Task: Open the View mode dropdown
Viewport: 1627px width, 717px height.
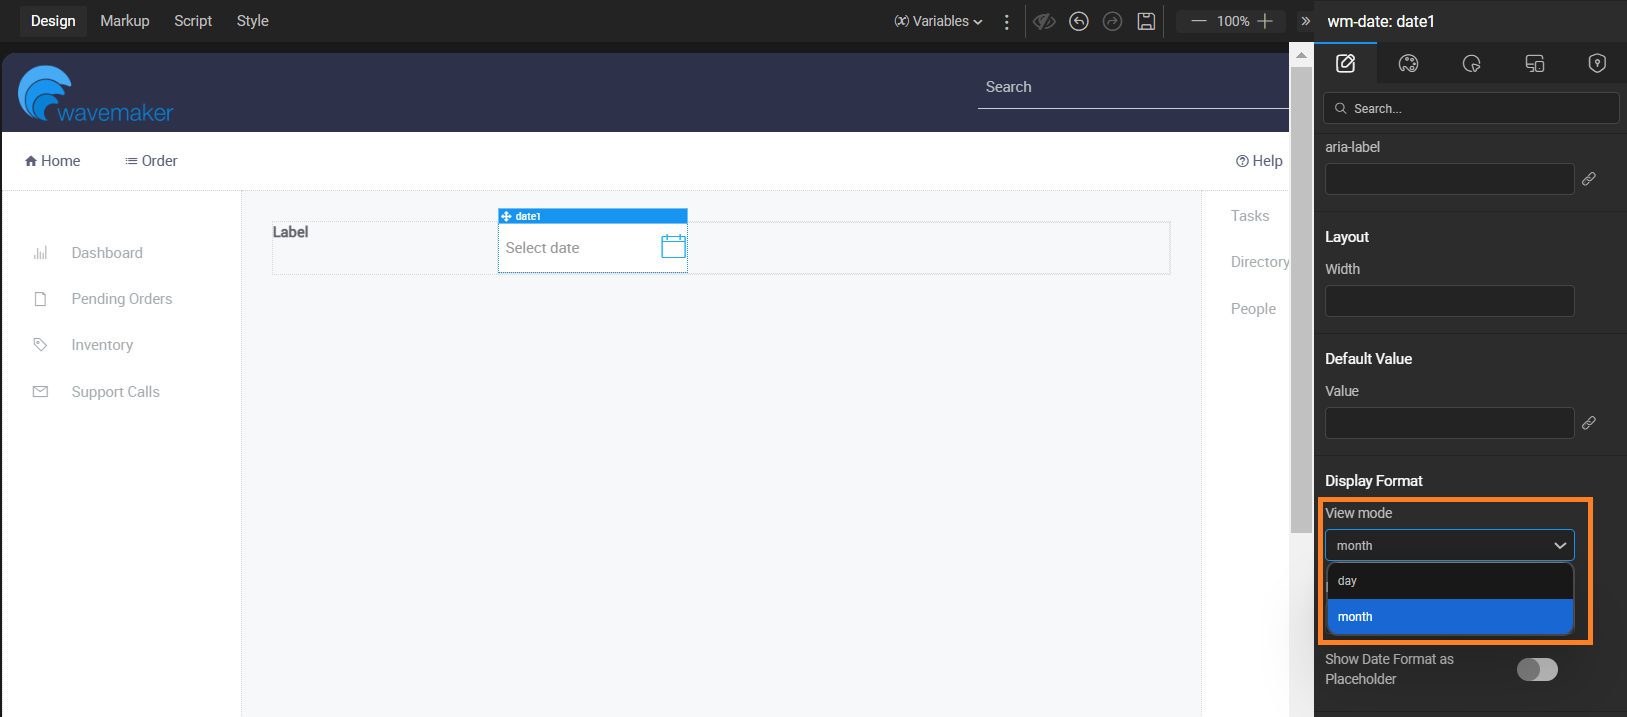Action: click(1449, 545)
